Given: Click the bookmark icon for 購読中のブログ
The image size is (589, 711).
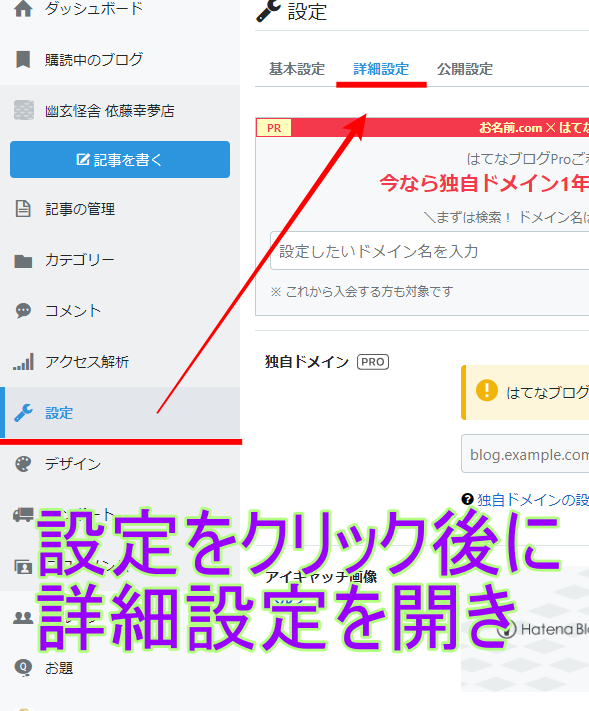Looking at the screenshot, I should pyautogui.click(x=23, y=59).
